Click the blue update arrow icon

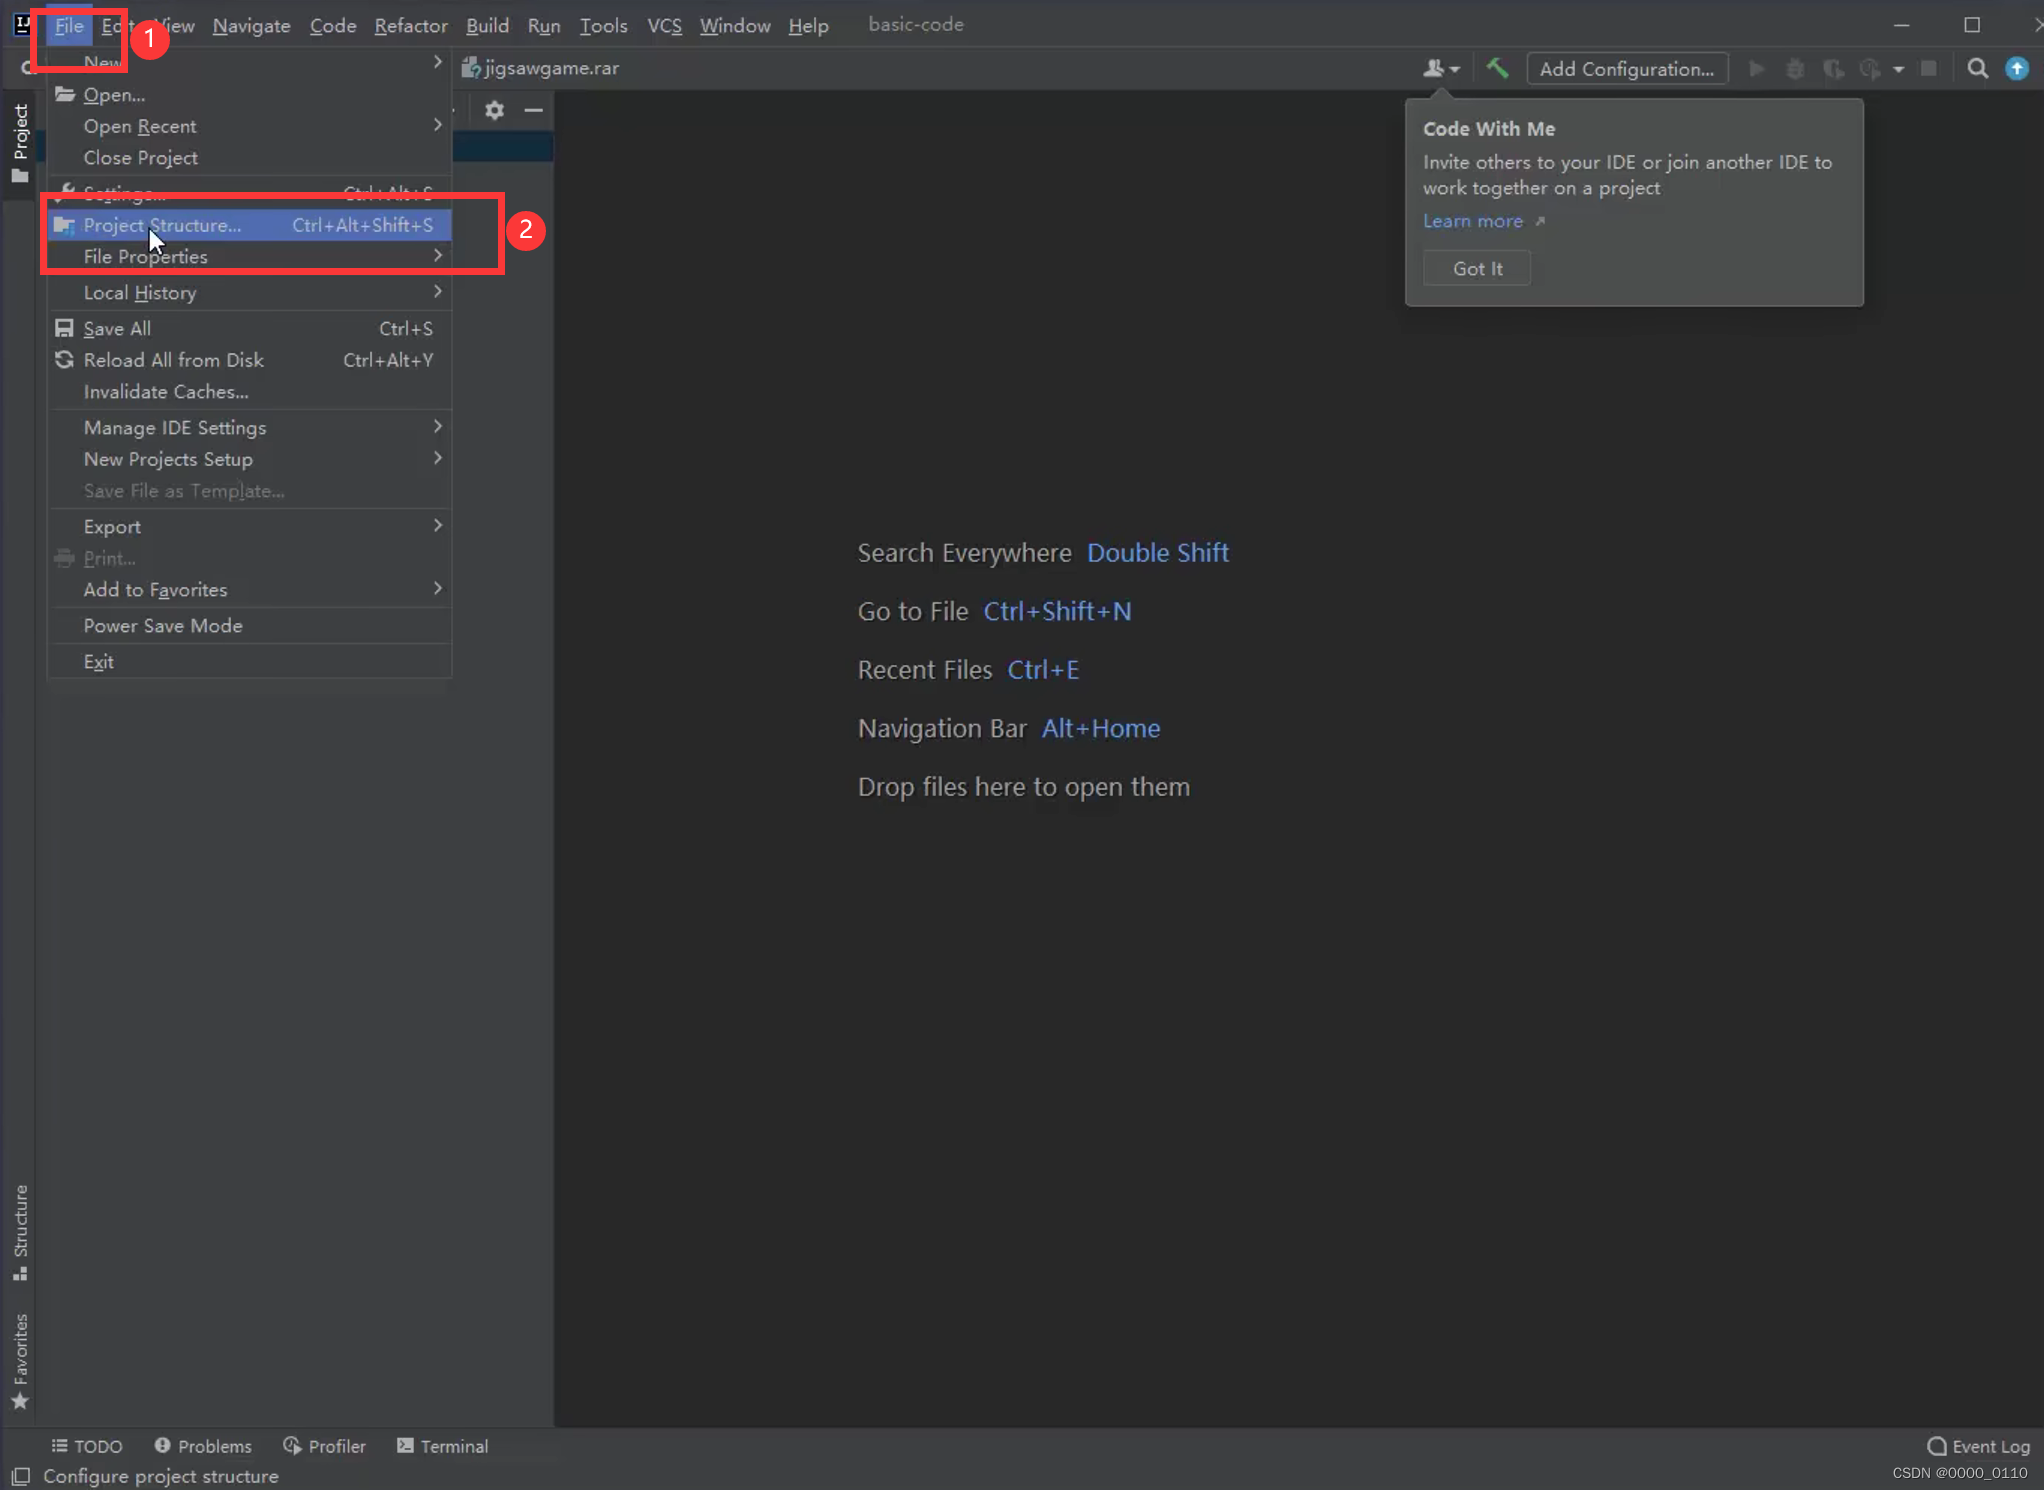click(x=2017, y=68)
